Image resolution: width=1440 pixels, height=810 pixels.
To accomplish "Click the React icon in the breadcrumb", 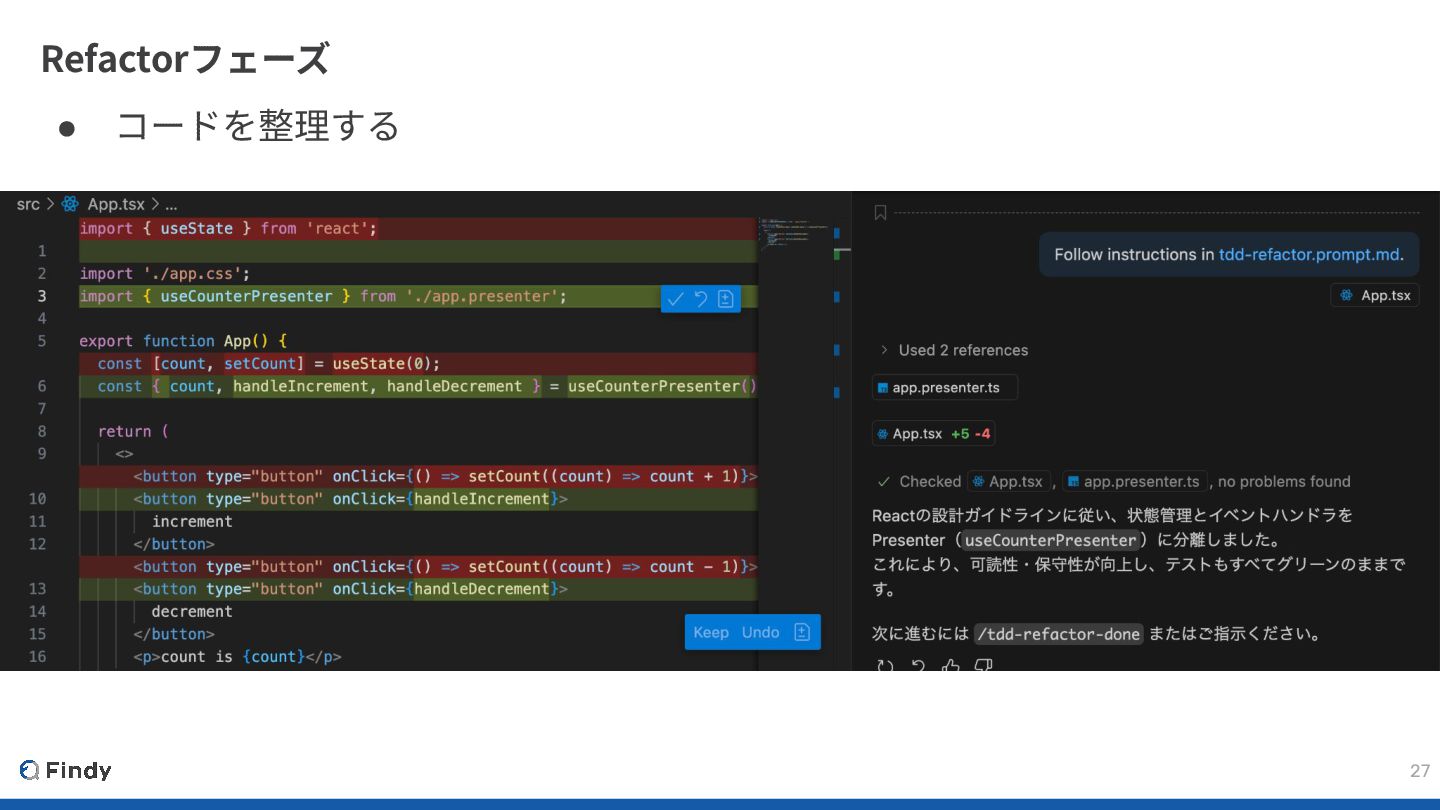I will tap(70, 204).
